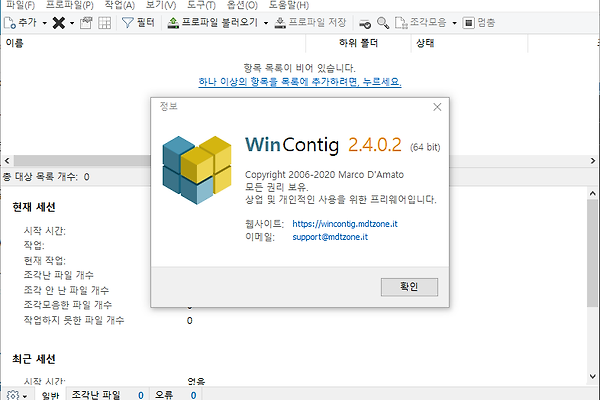
Task: Open the 도구(T) menu
Action: (201, 5)
